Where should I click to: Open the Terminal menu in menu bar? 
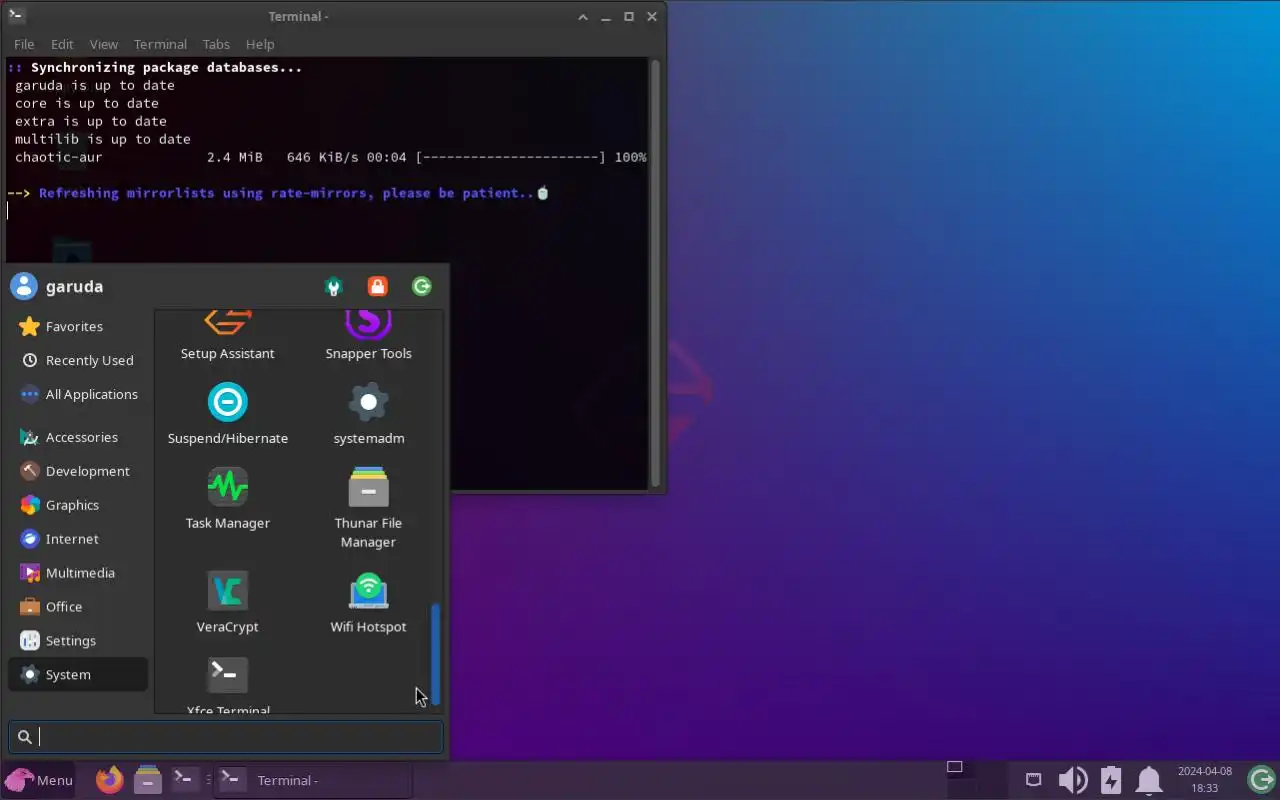[x=160, y=44]
